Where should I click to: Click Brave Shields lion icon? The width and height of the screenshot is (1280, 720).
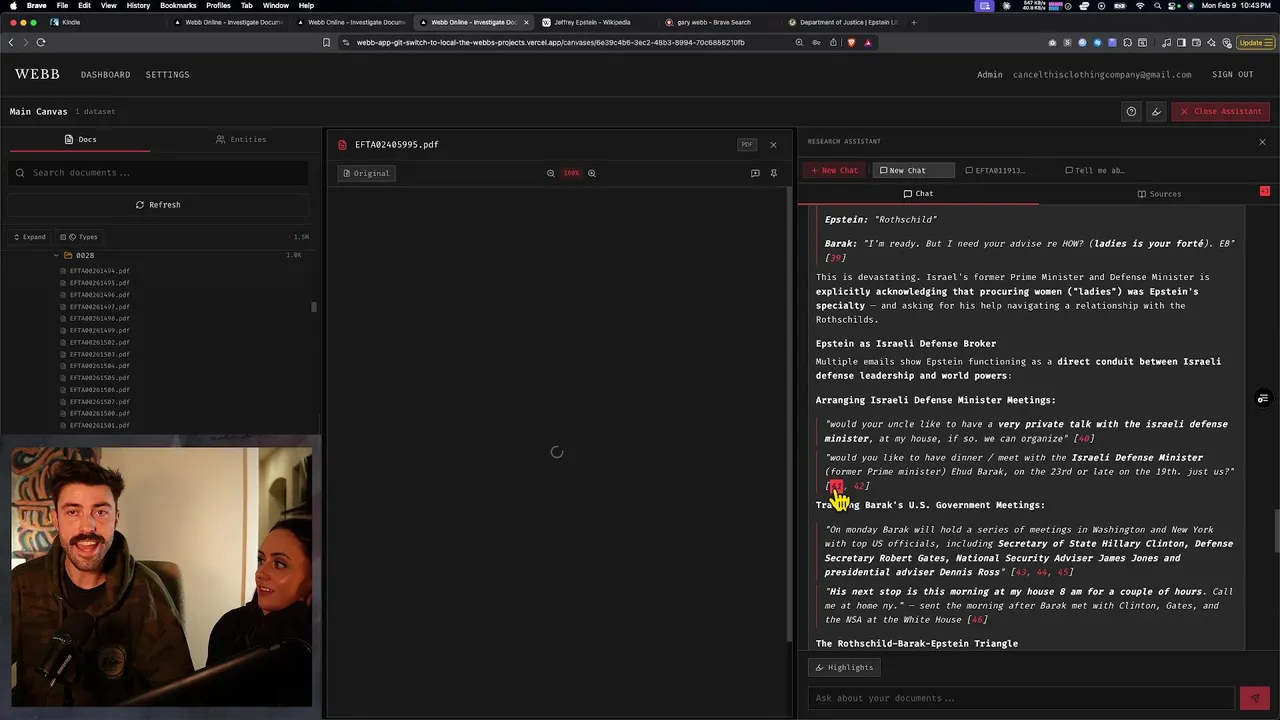pos(851,42)
